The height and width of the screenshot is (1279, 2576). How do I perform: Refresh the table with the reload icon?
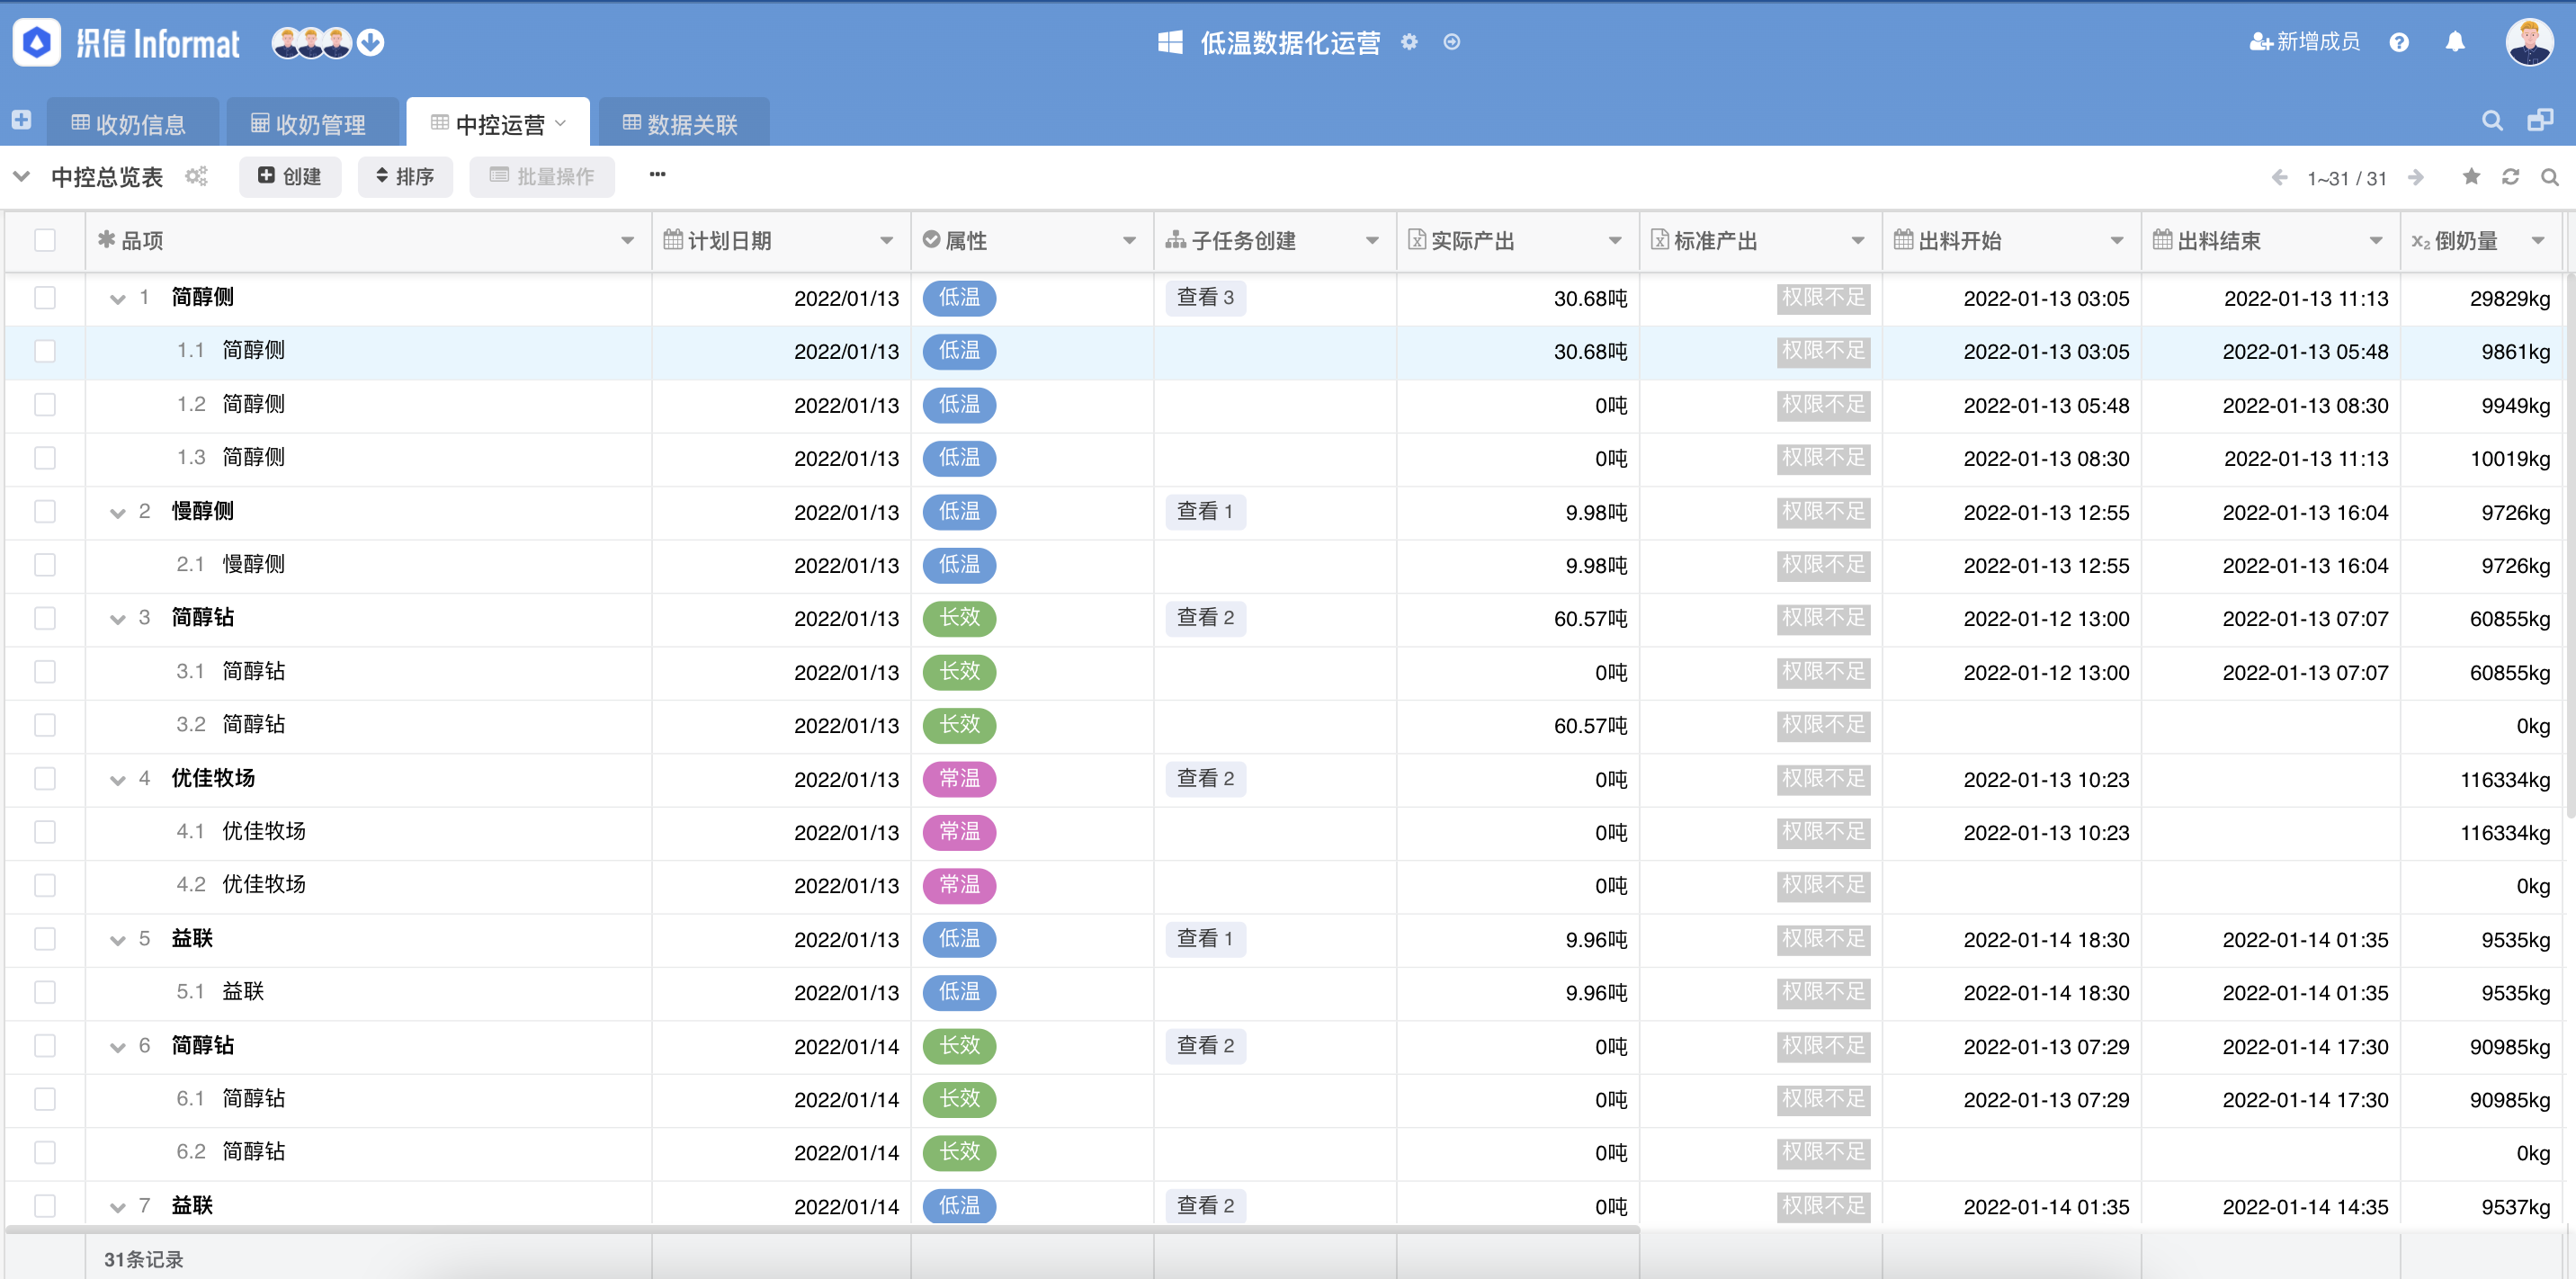(2510, 177)
